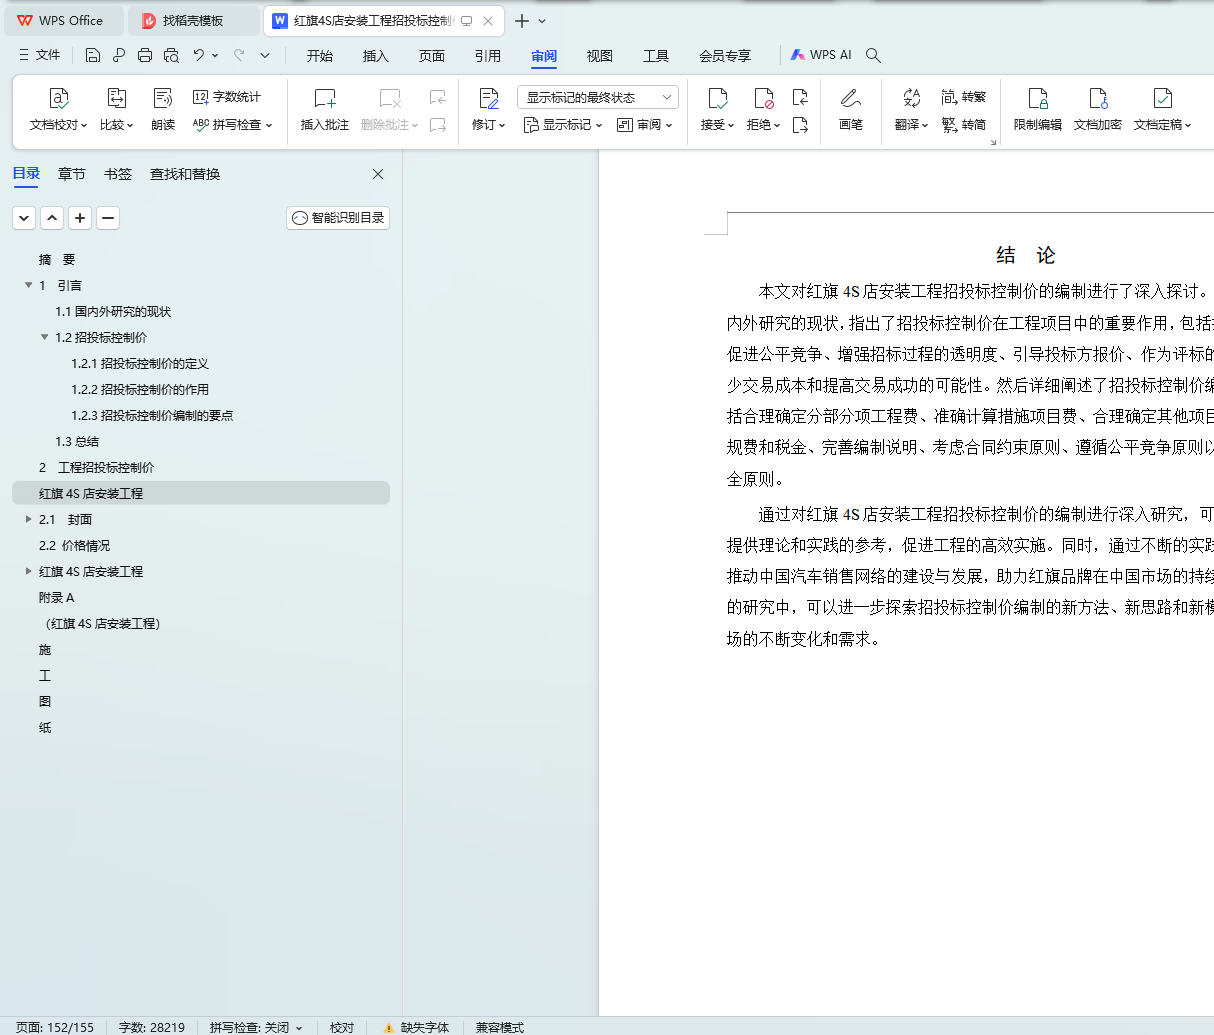
Task: Convert text with 简转繁
Action: (964, 97)
